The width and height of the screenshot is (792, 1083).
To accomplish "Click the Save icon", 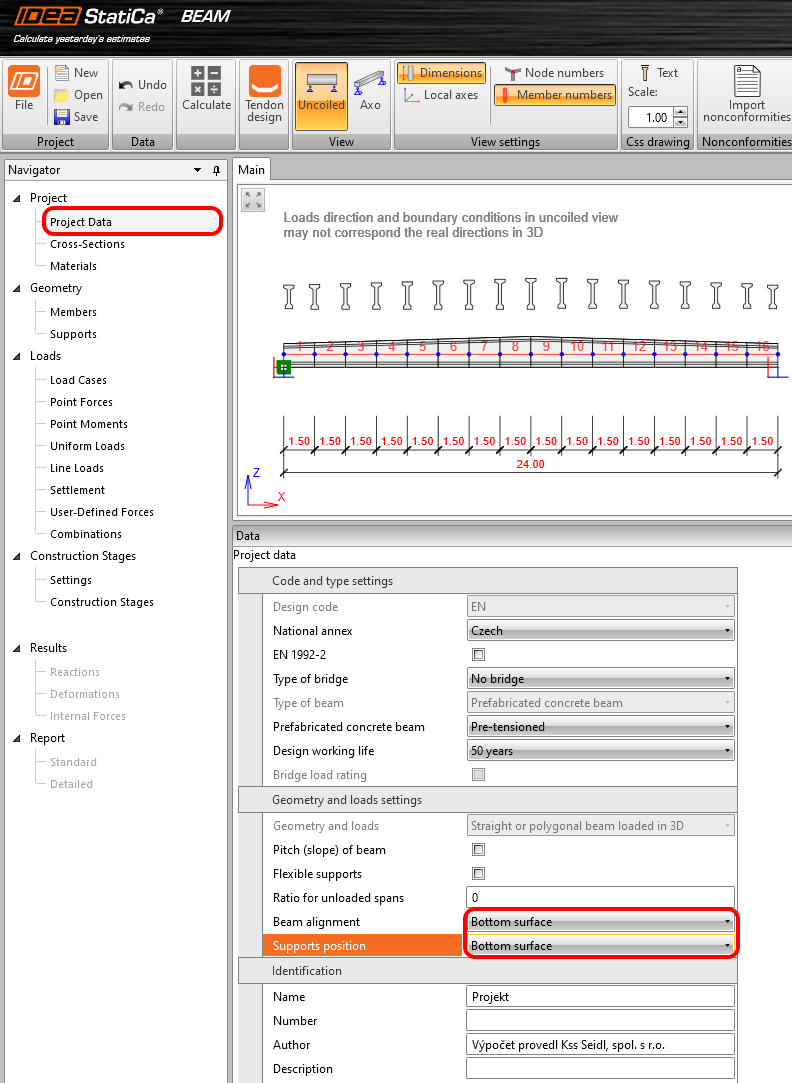I will (62, 117).
